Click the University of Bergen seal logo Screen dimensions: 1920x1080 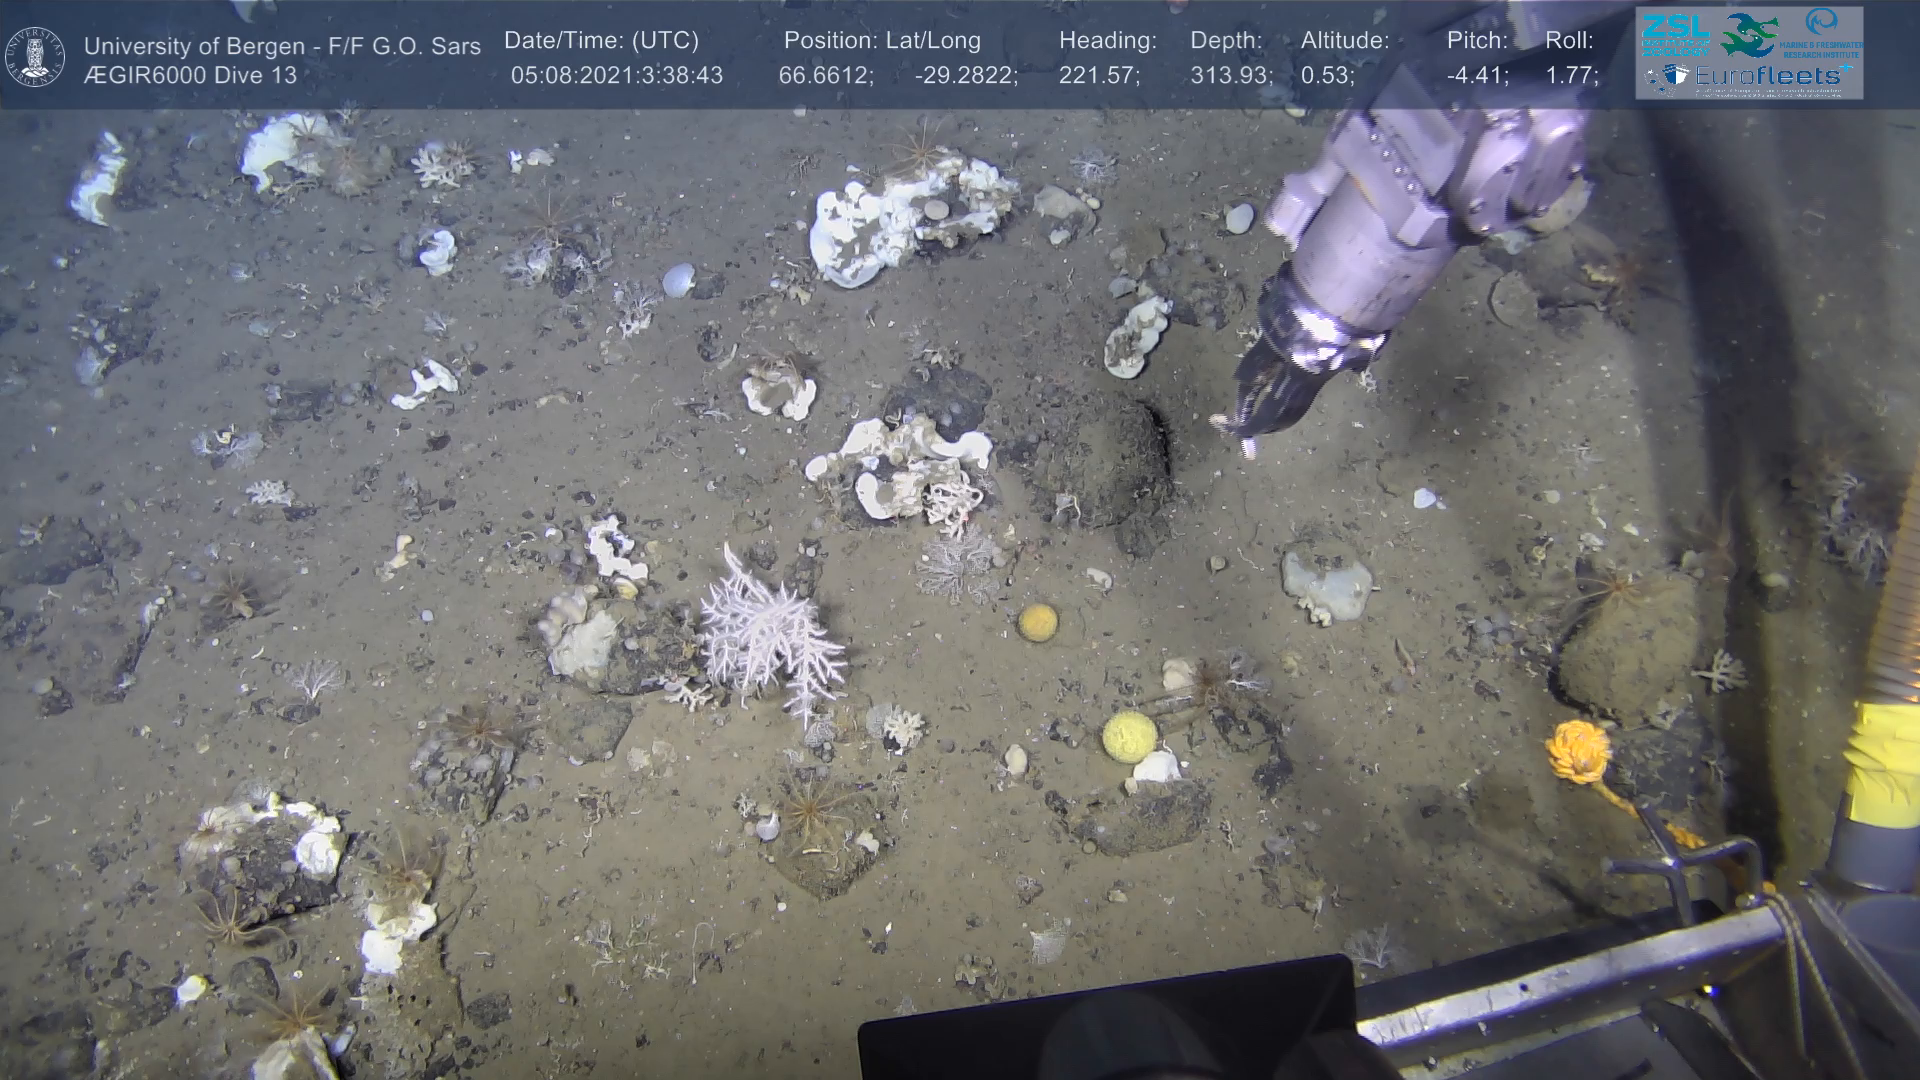click(35, 56)
